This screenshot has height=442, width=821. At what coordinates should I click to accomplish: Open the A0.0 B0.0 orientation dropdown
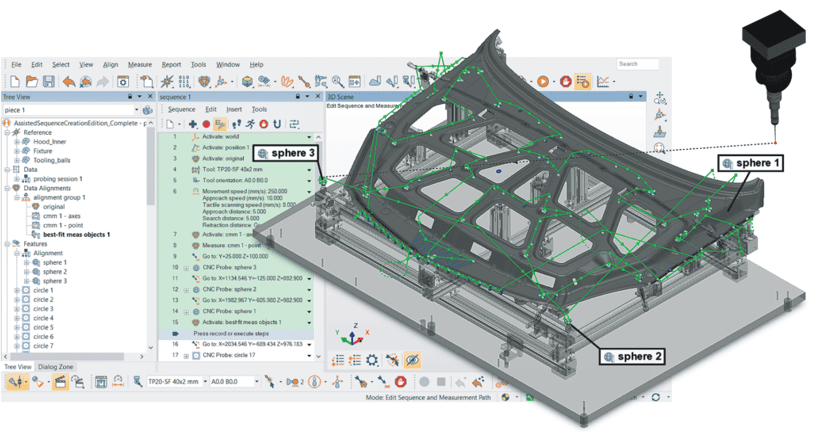coord(257,382)
